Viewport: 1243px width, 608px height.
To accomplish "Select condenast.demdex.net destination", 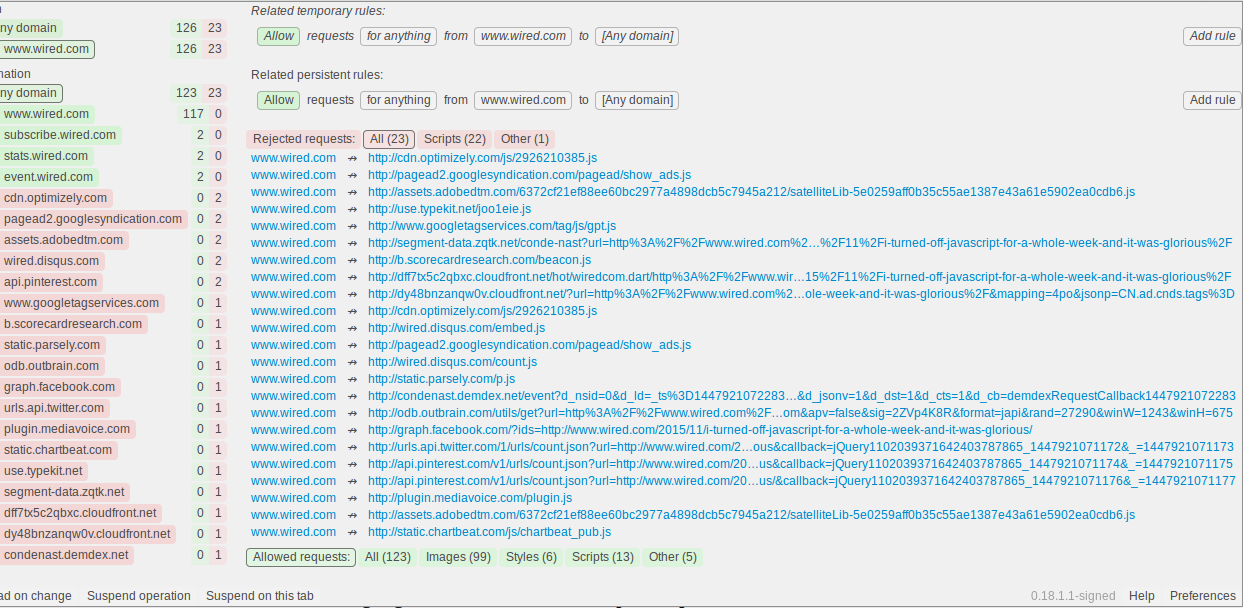I will coord(66,555).
